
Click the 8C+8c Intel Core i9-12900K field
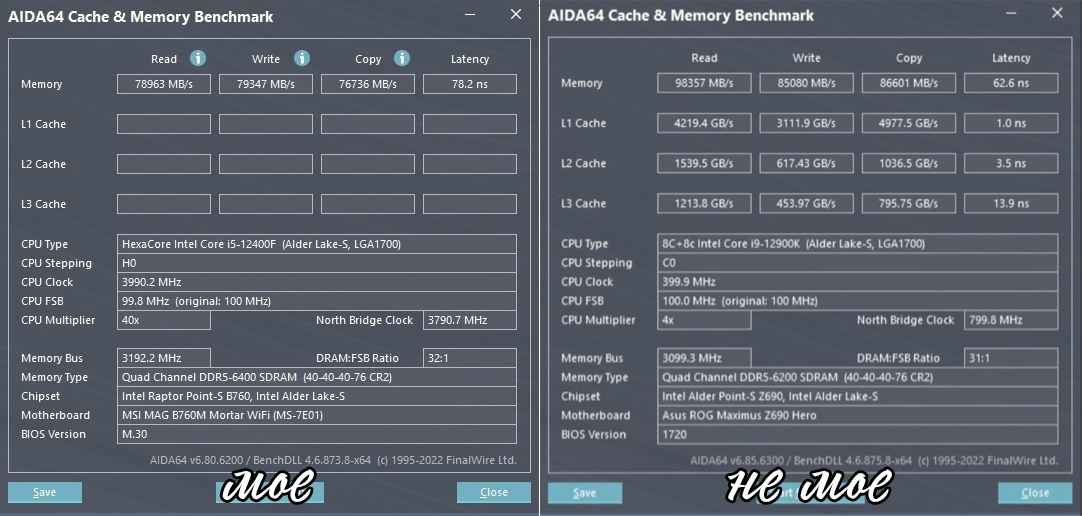[858, 244]
